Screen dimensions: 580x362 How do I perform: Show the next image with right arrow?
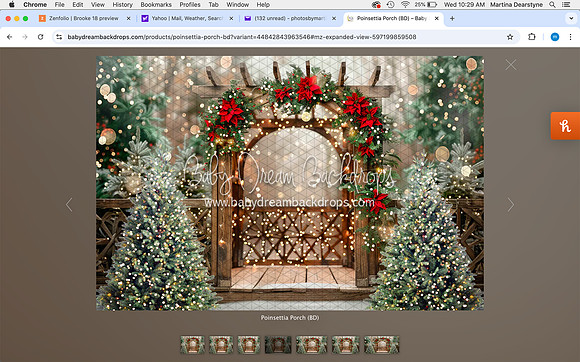coord(511,204)
